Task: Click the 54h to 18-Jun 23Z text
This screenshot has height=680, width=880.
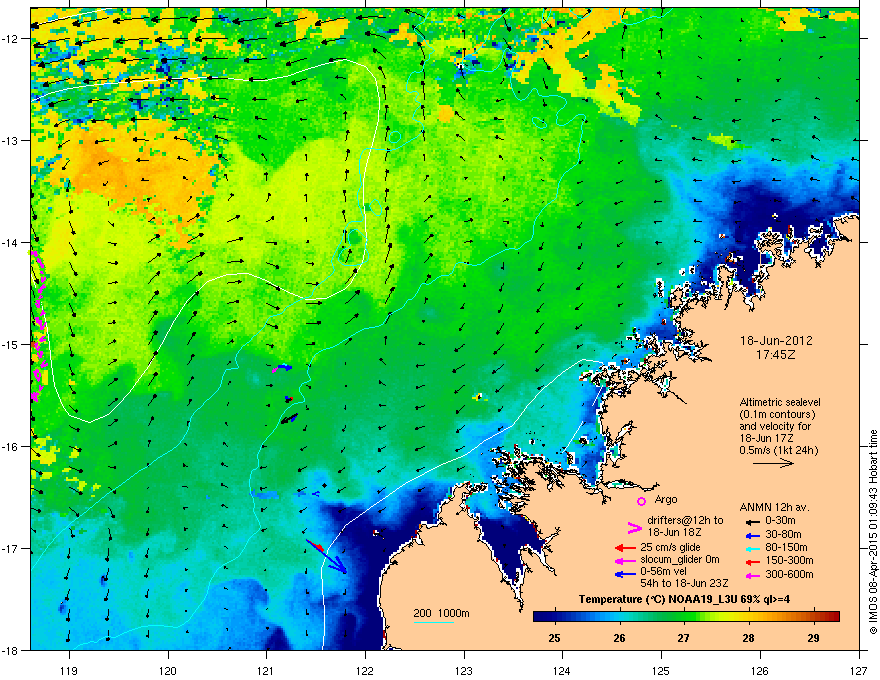Action: (x=684, y=583)
